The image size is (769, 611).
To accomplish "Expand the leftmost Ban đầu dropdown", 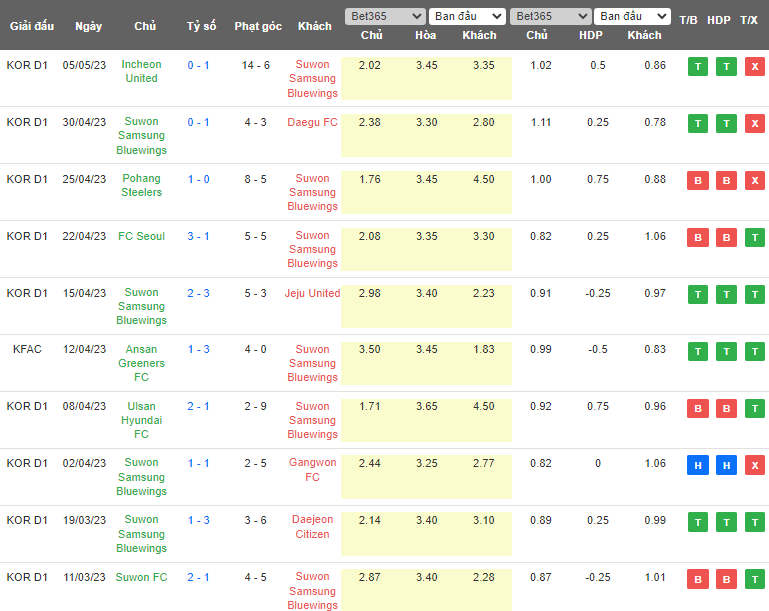I will (x=467, y=16).
